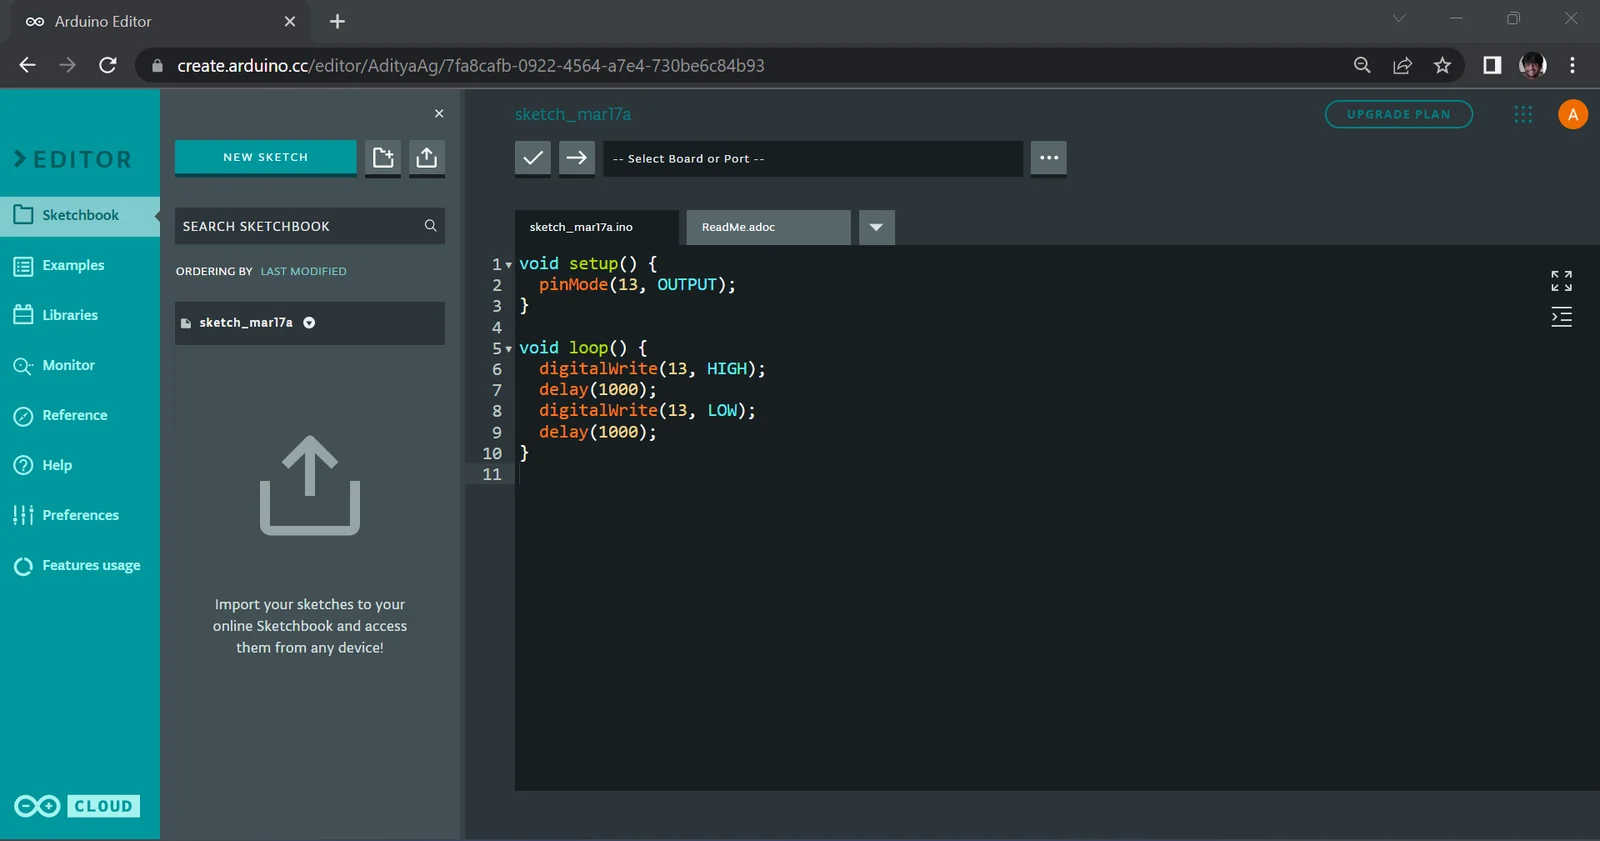Close the Arduino Editor browser tab

pyautogui.click(x=290, y=21)
